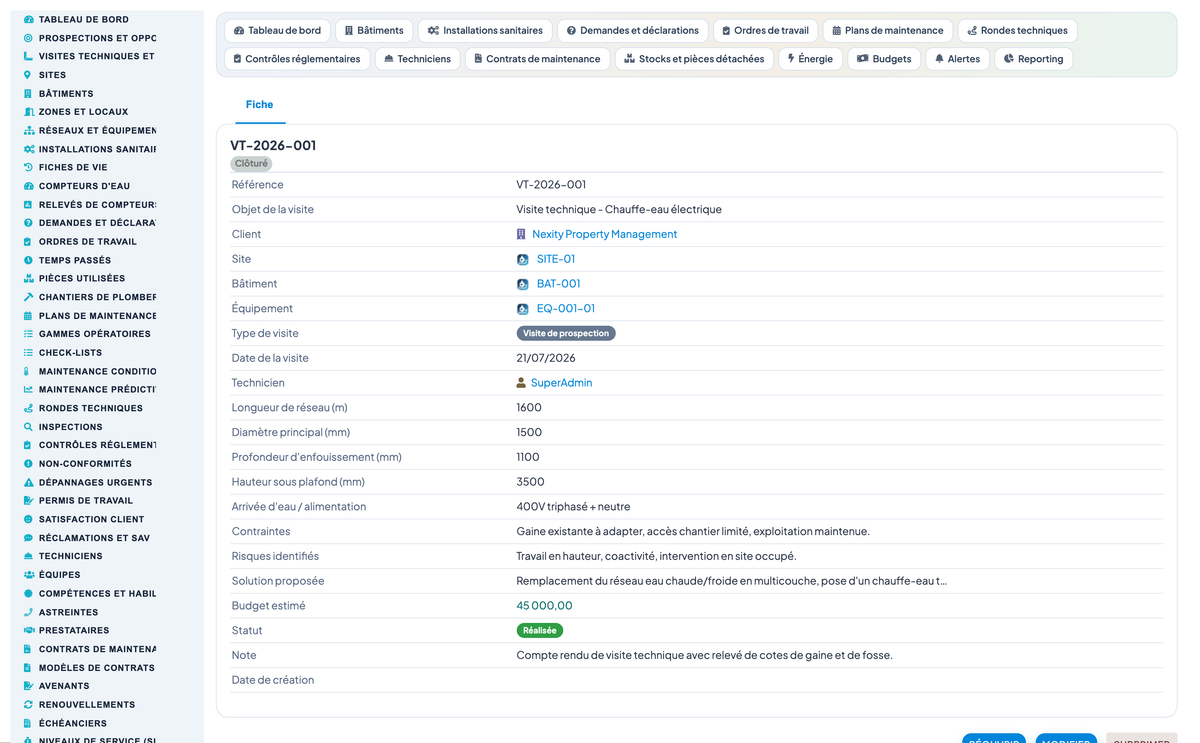Image resolution: width=1200 pixels, height=743 pixels.
Task: Click the Sites pin icon in sidebar
Action: 28,75
